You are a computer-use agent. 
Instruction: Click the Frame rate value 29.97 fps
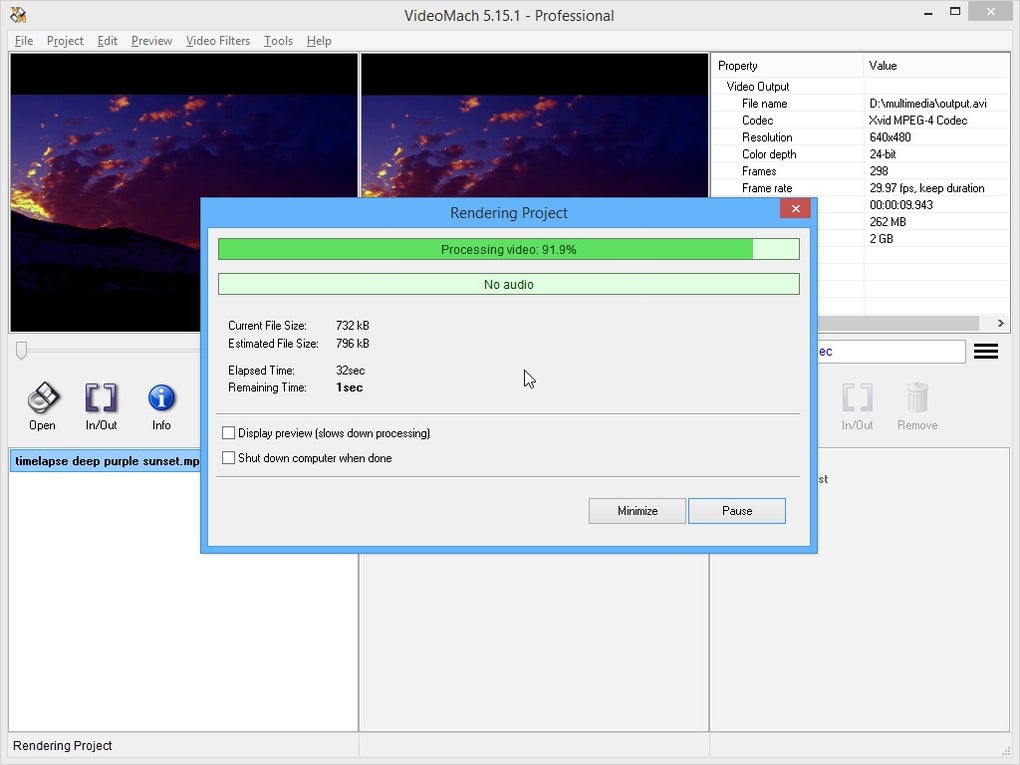pyautogui.click(x=927, y=188)
